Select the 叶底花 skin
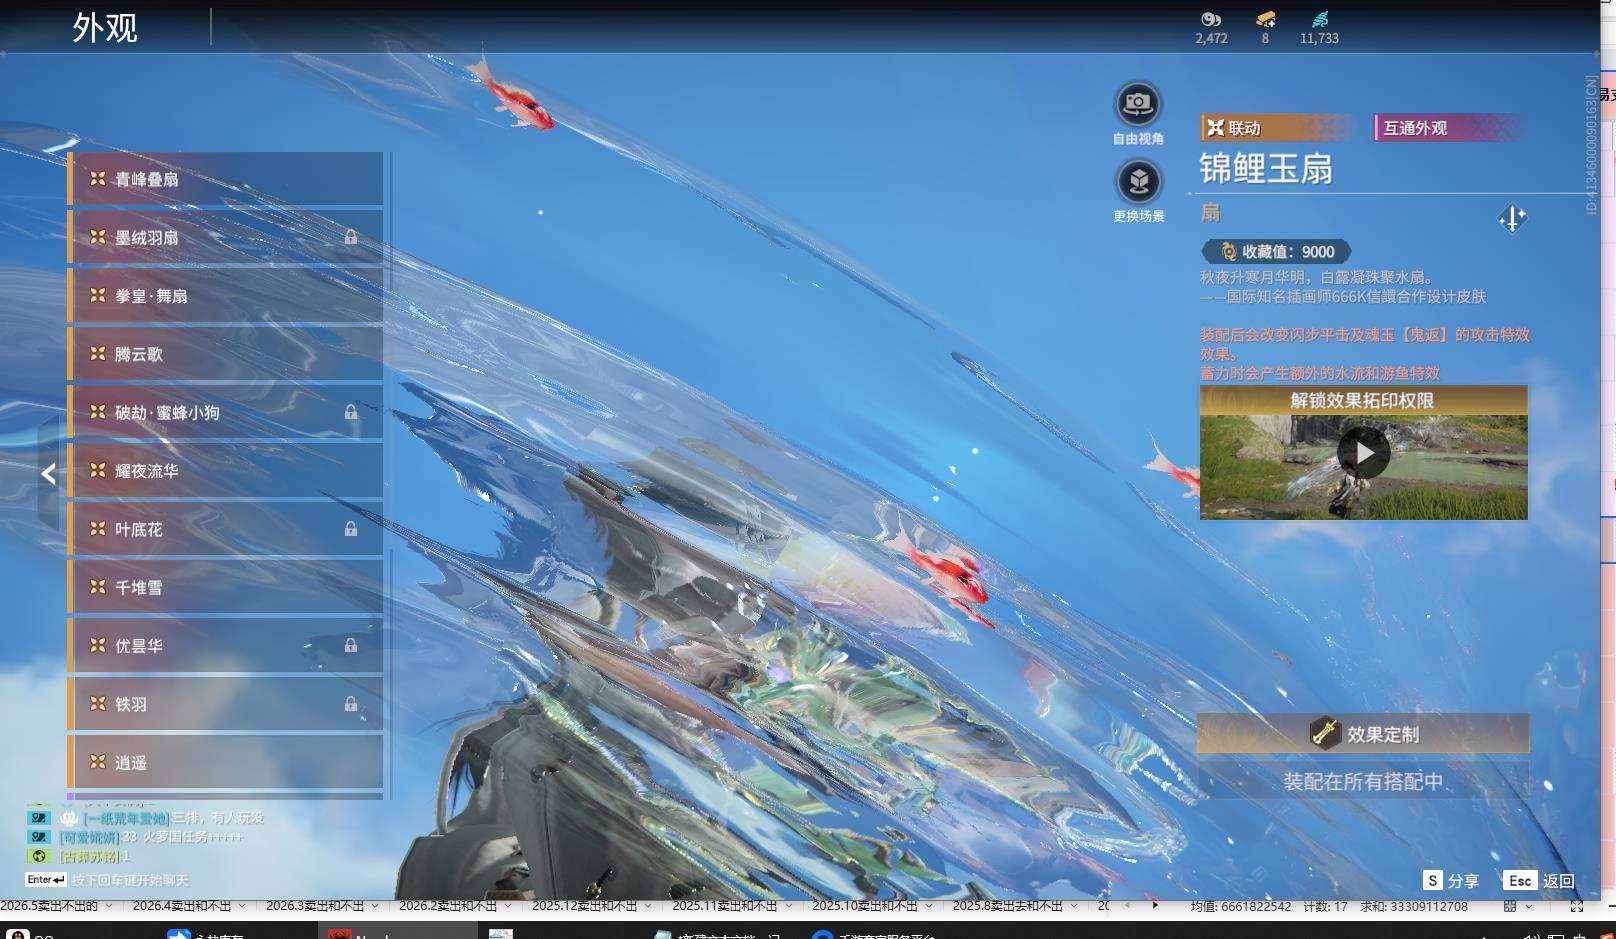The image size is (1616, 939). coord(225,529)
